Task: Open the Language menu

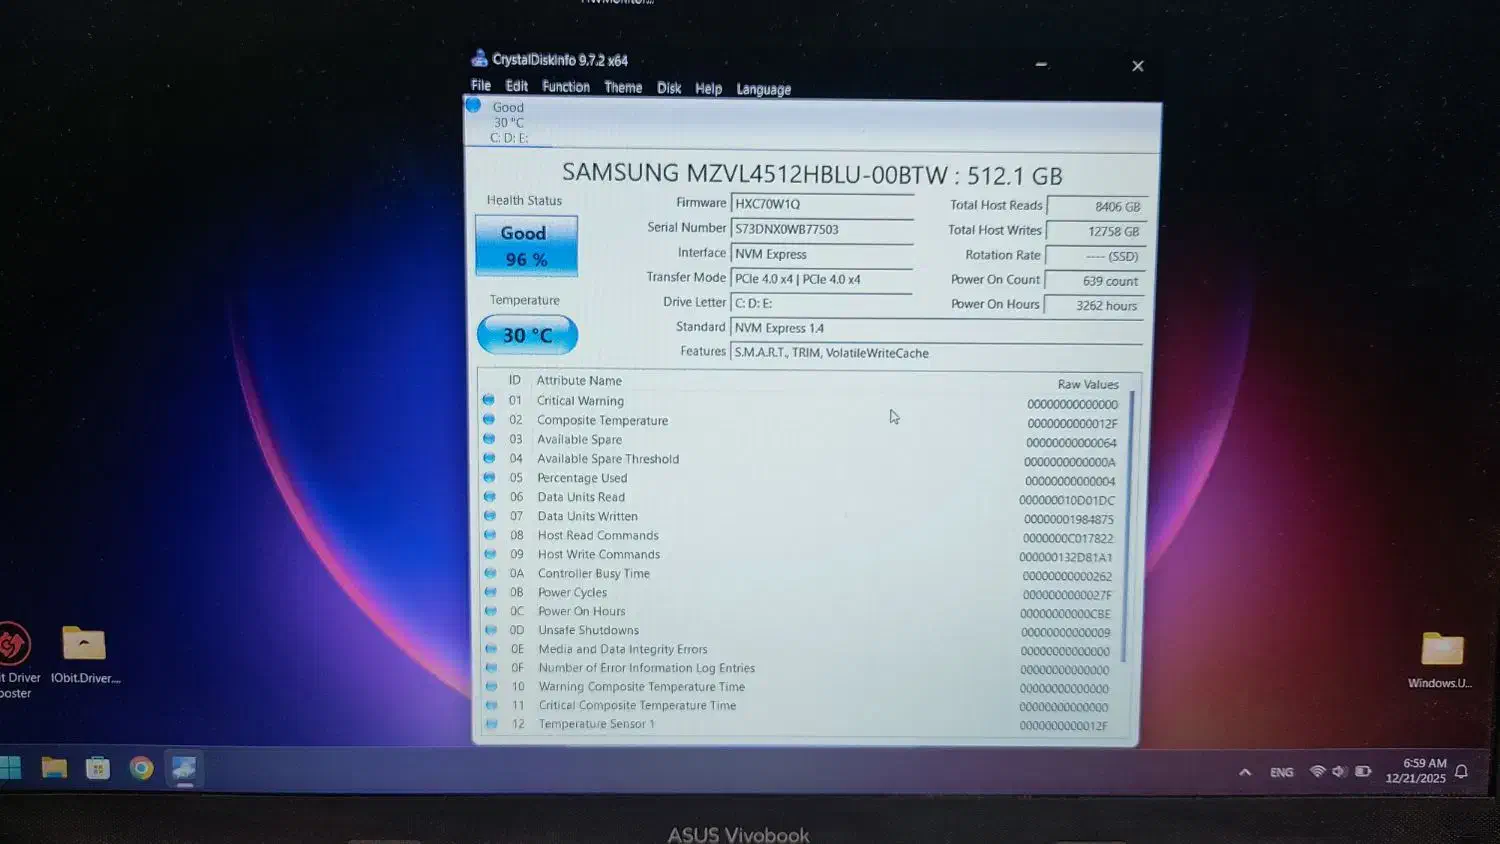Action: (763, 89)
